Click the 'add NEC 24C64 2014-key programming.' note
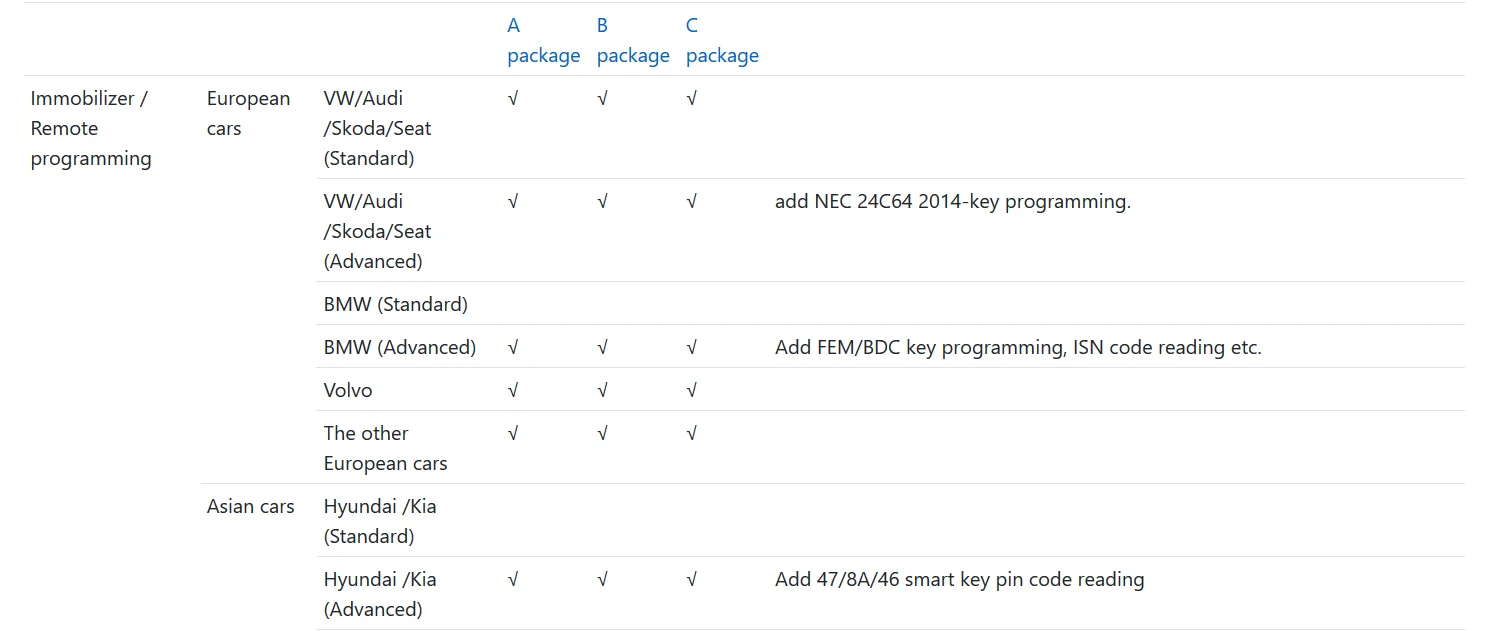 [953, 201]
